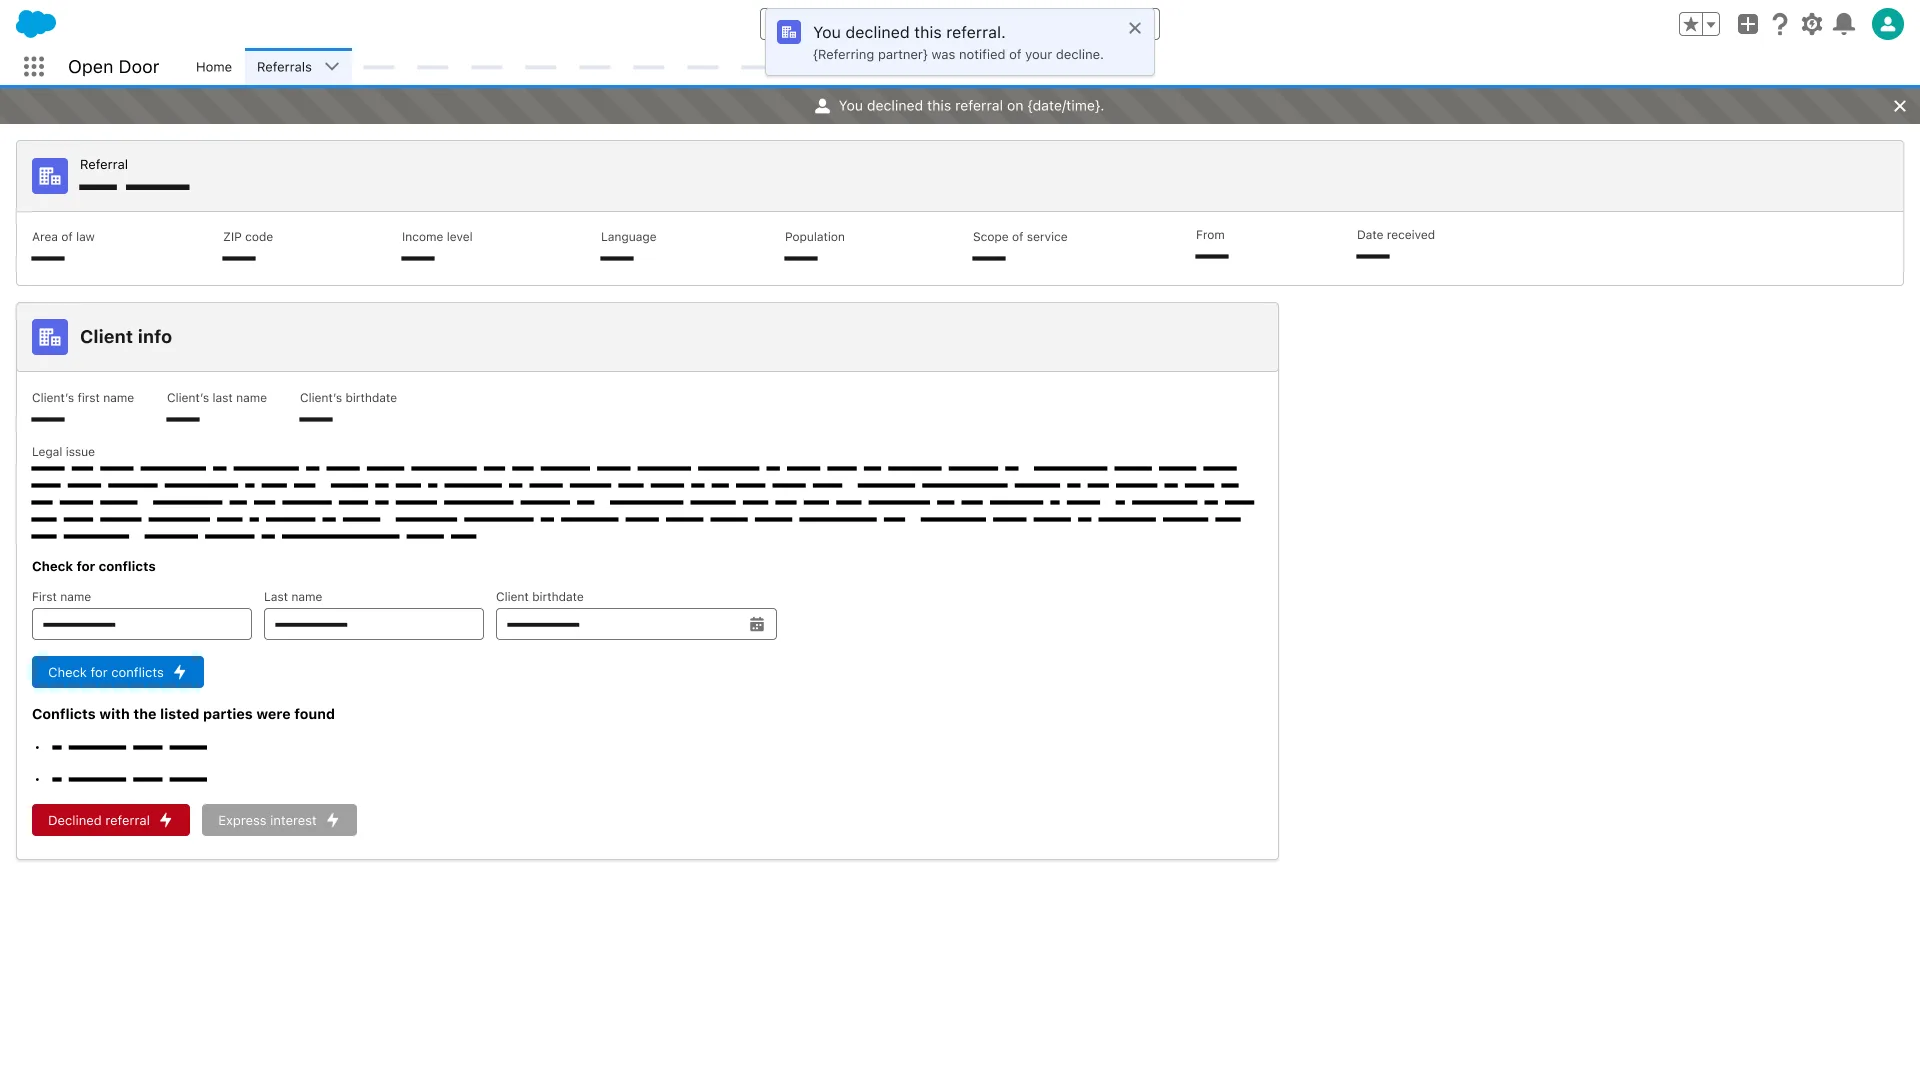Click the 'From' field label
This screenshot has height=1080, width=1920.
point(1210,235)
